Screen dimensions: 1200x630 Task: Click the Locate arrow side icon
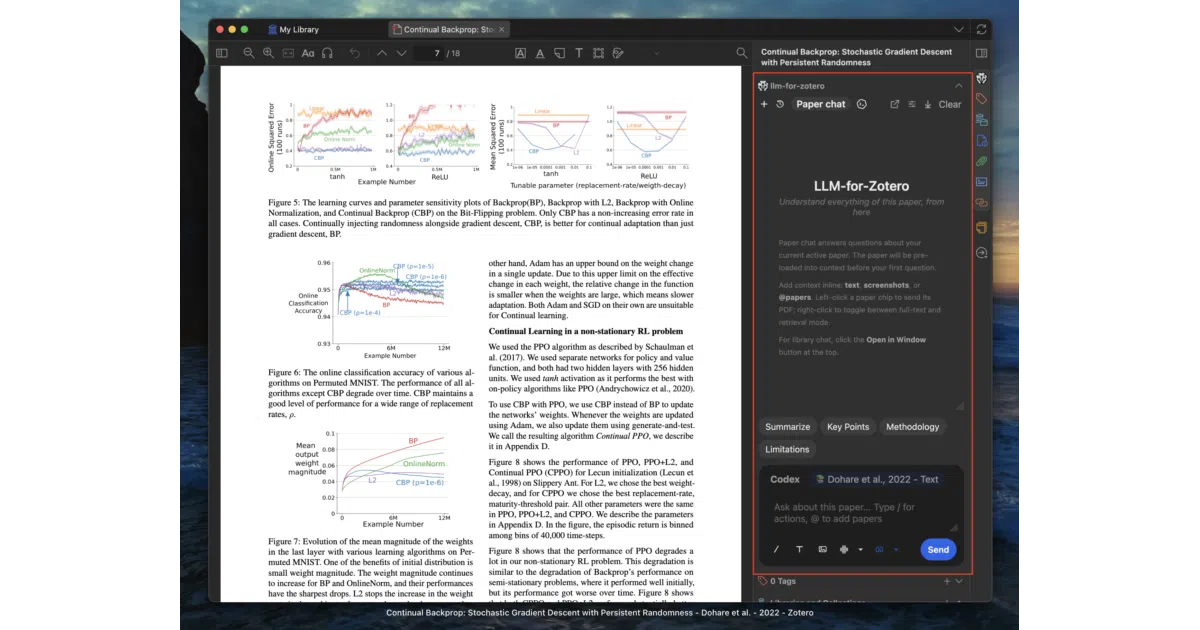pyautogui.click(x=982, y=253)
